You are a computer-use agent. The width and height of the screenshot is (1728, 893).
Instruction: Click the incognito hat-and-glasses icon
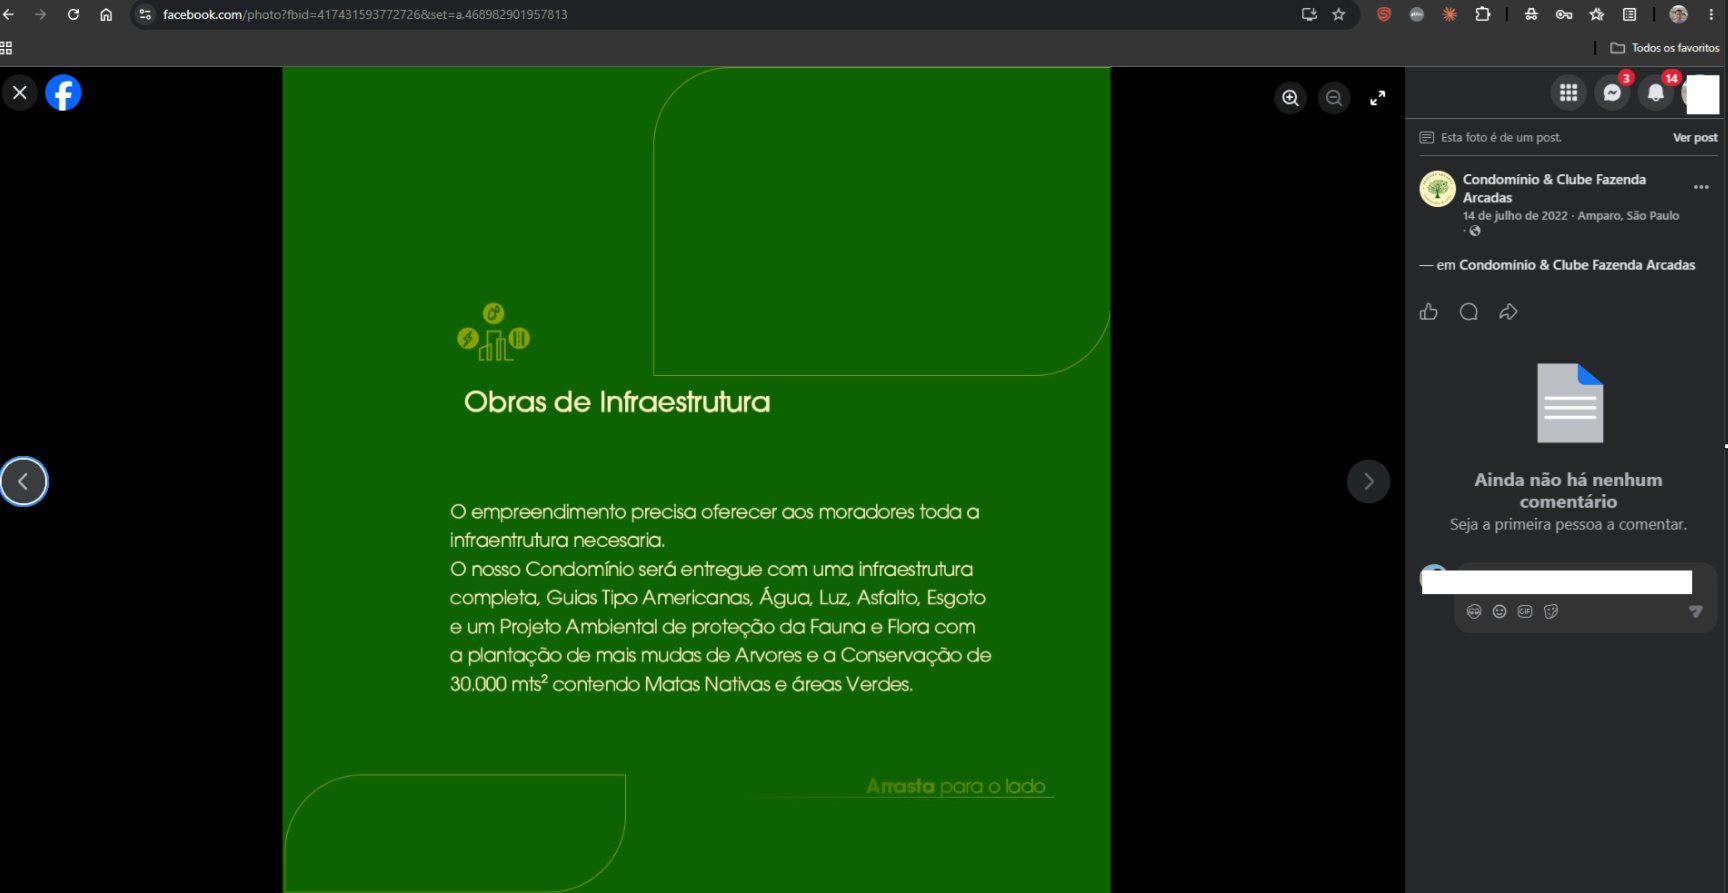click(x=1531, y=14)
